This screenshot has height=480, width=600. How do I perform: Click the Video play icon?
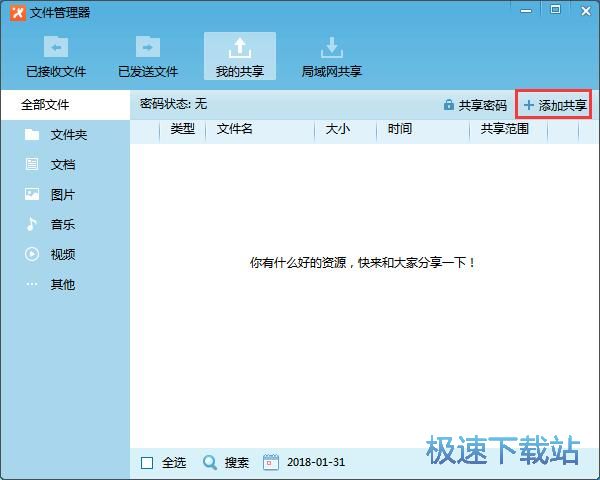32,255
